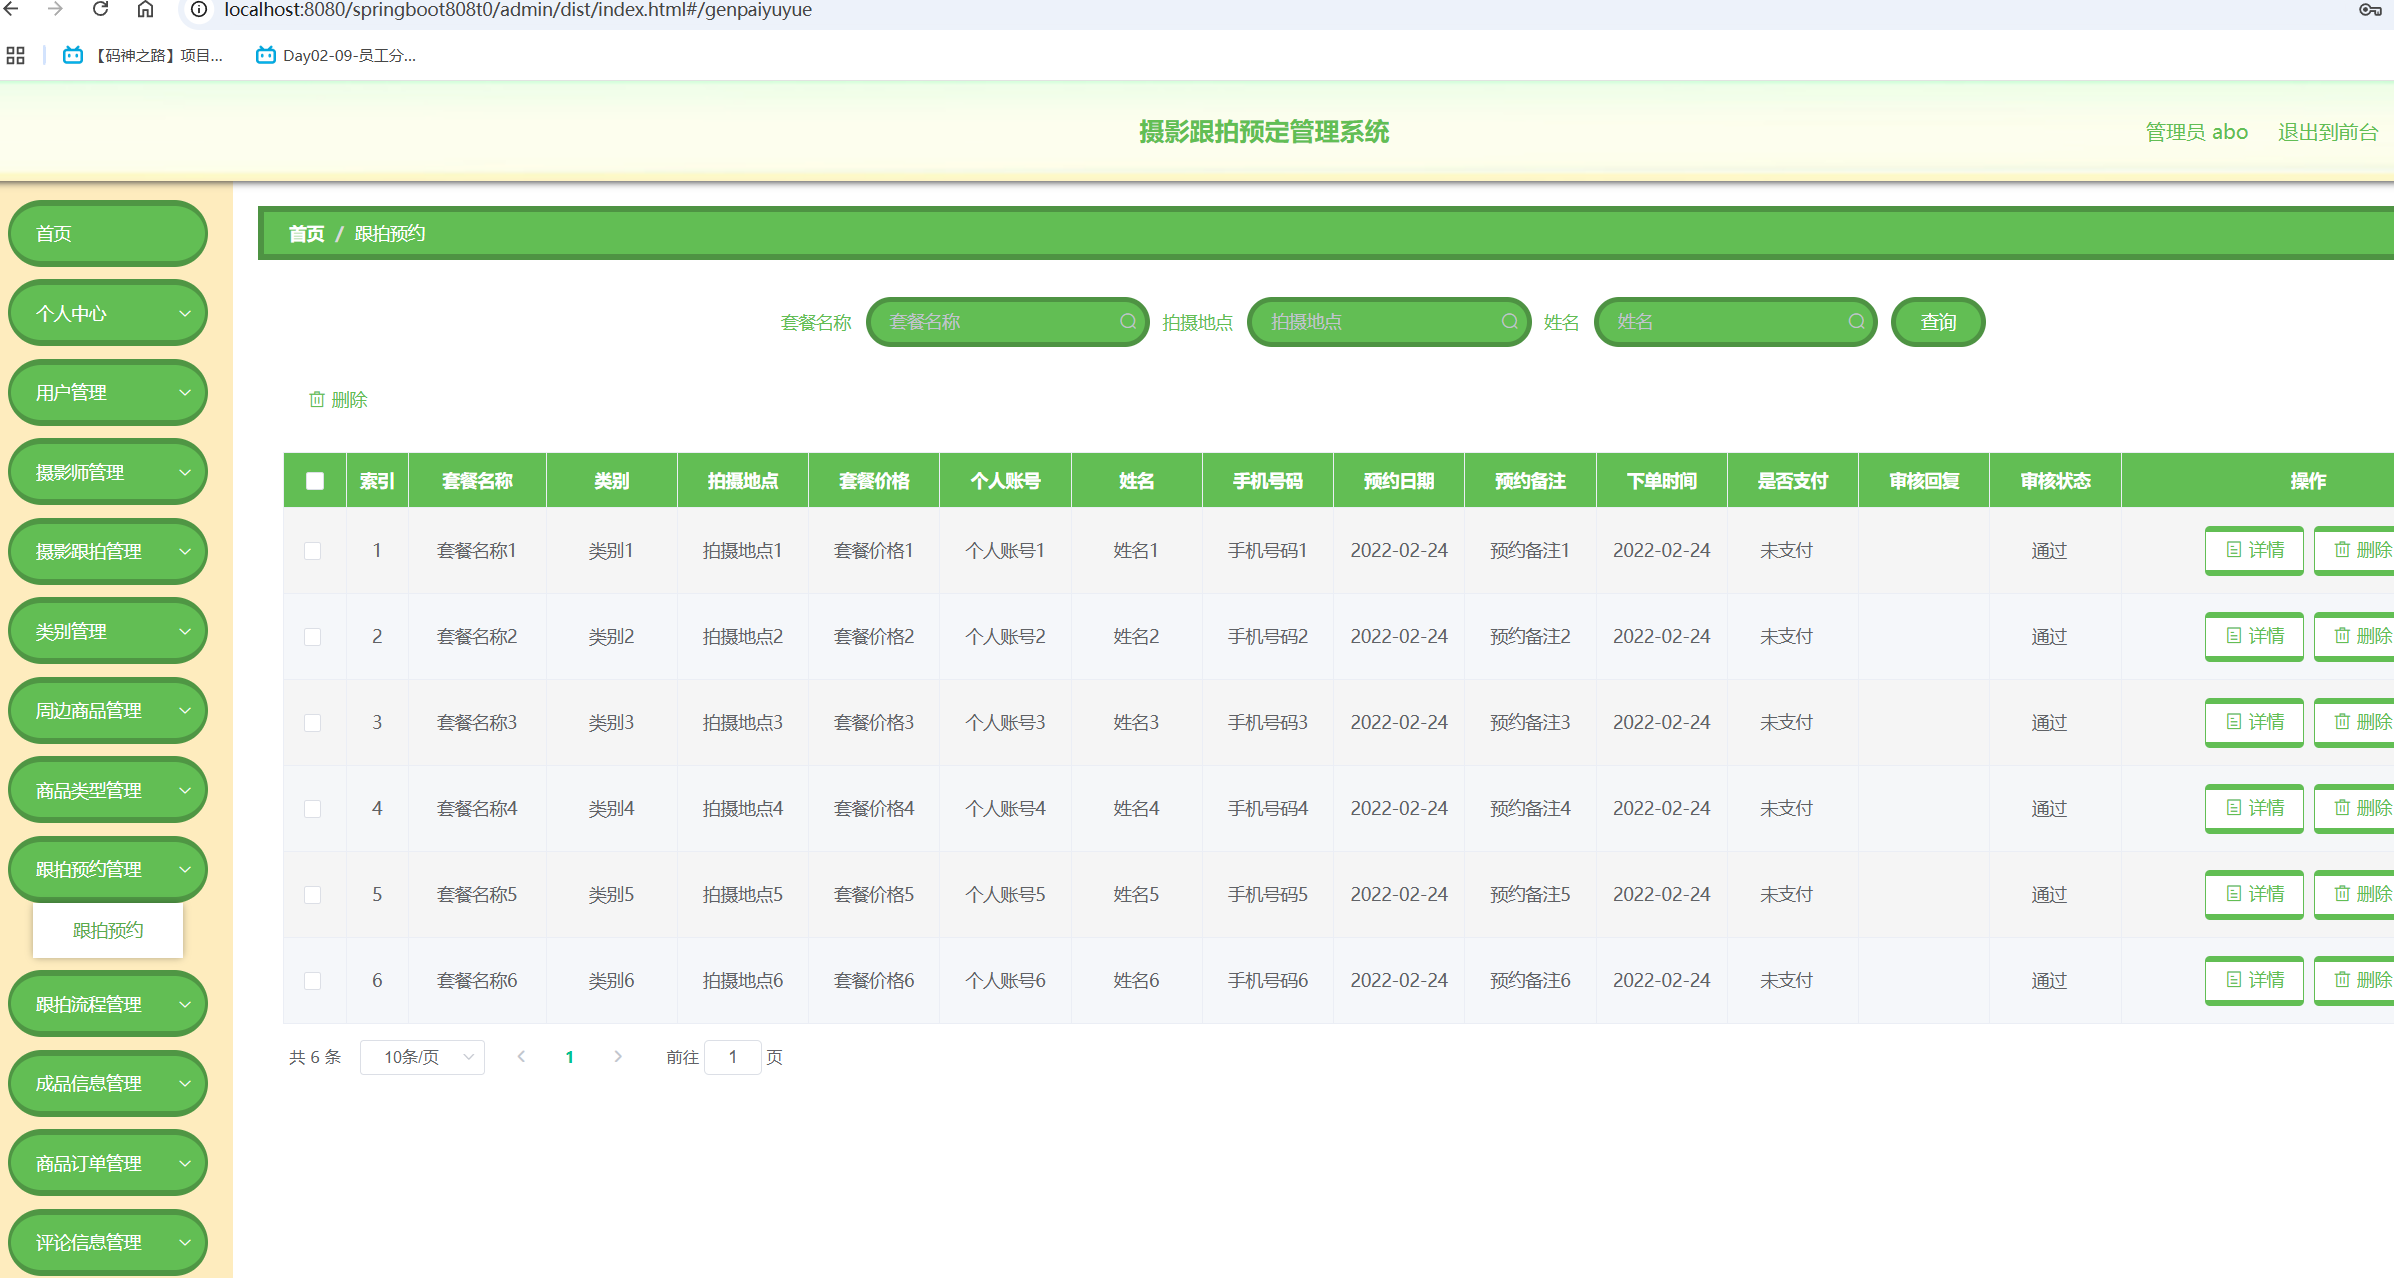Go to pagination page 1
The width and height of the screenshot is (2394, 1278).
(x=569, y=1057)
